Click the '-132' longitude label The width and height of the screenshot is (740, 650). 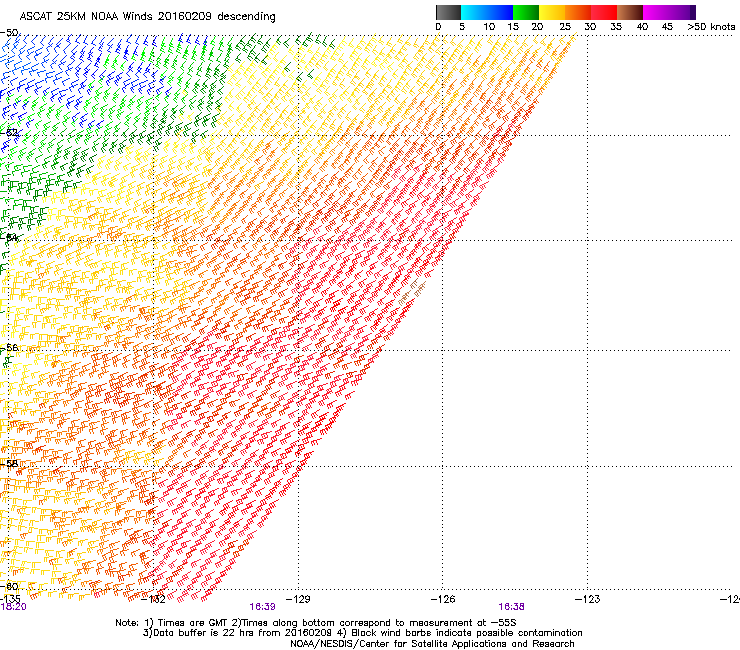tap(153, 599)
